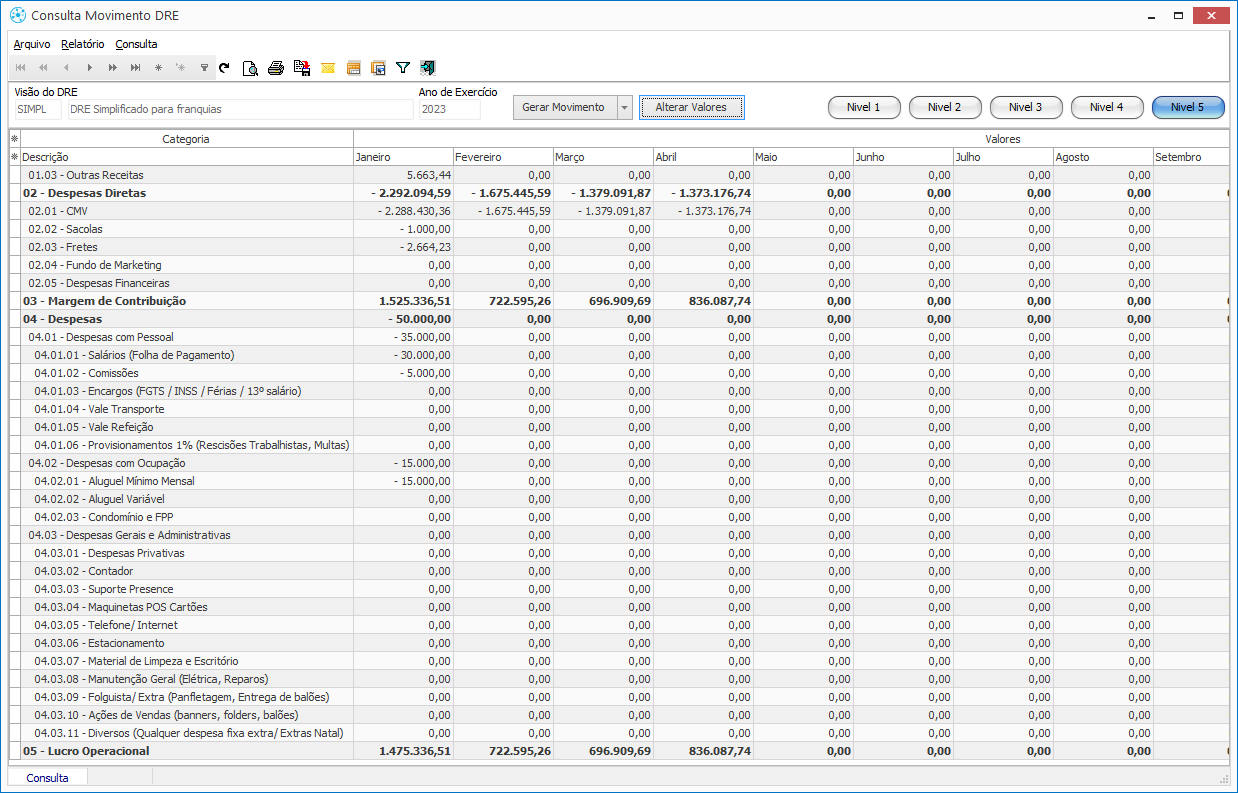Click Janeiro value 5.663,44 of Outras Receitas
The width and height of the screenshot is (1238, 793).
(403, 175)
